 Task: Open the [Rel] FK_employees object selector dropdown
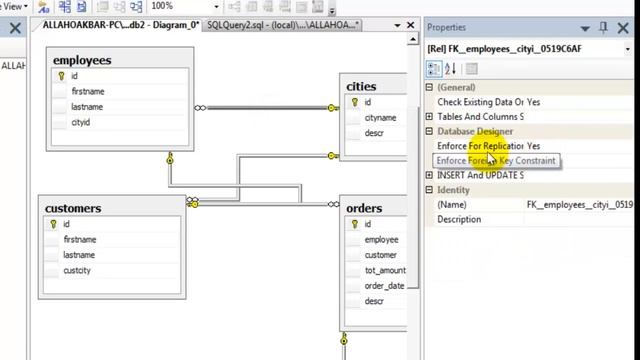pos(628,49)
